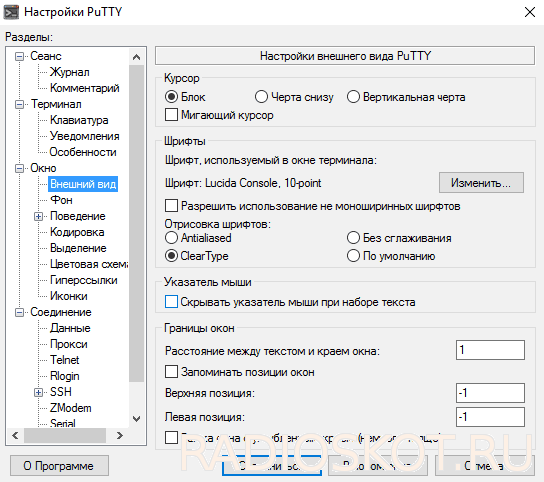Close the Настройки PuTTY window
The height and width of the screenshot is (482, 544).
530,12
